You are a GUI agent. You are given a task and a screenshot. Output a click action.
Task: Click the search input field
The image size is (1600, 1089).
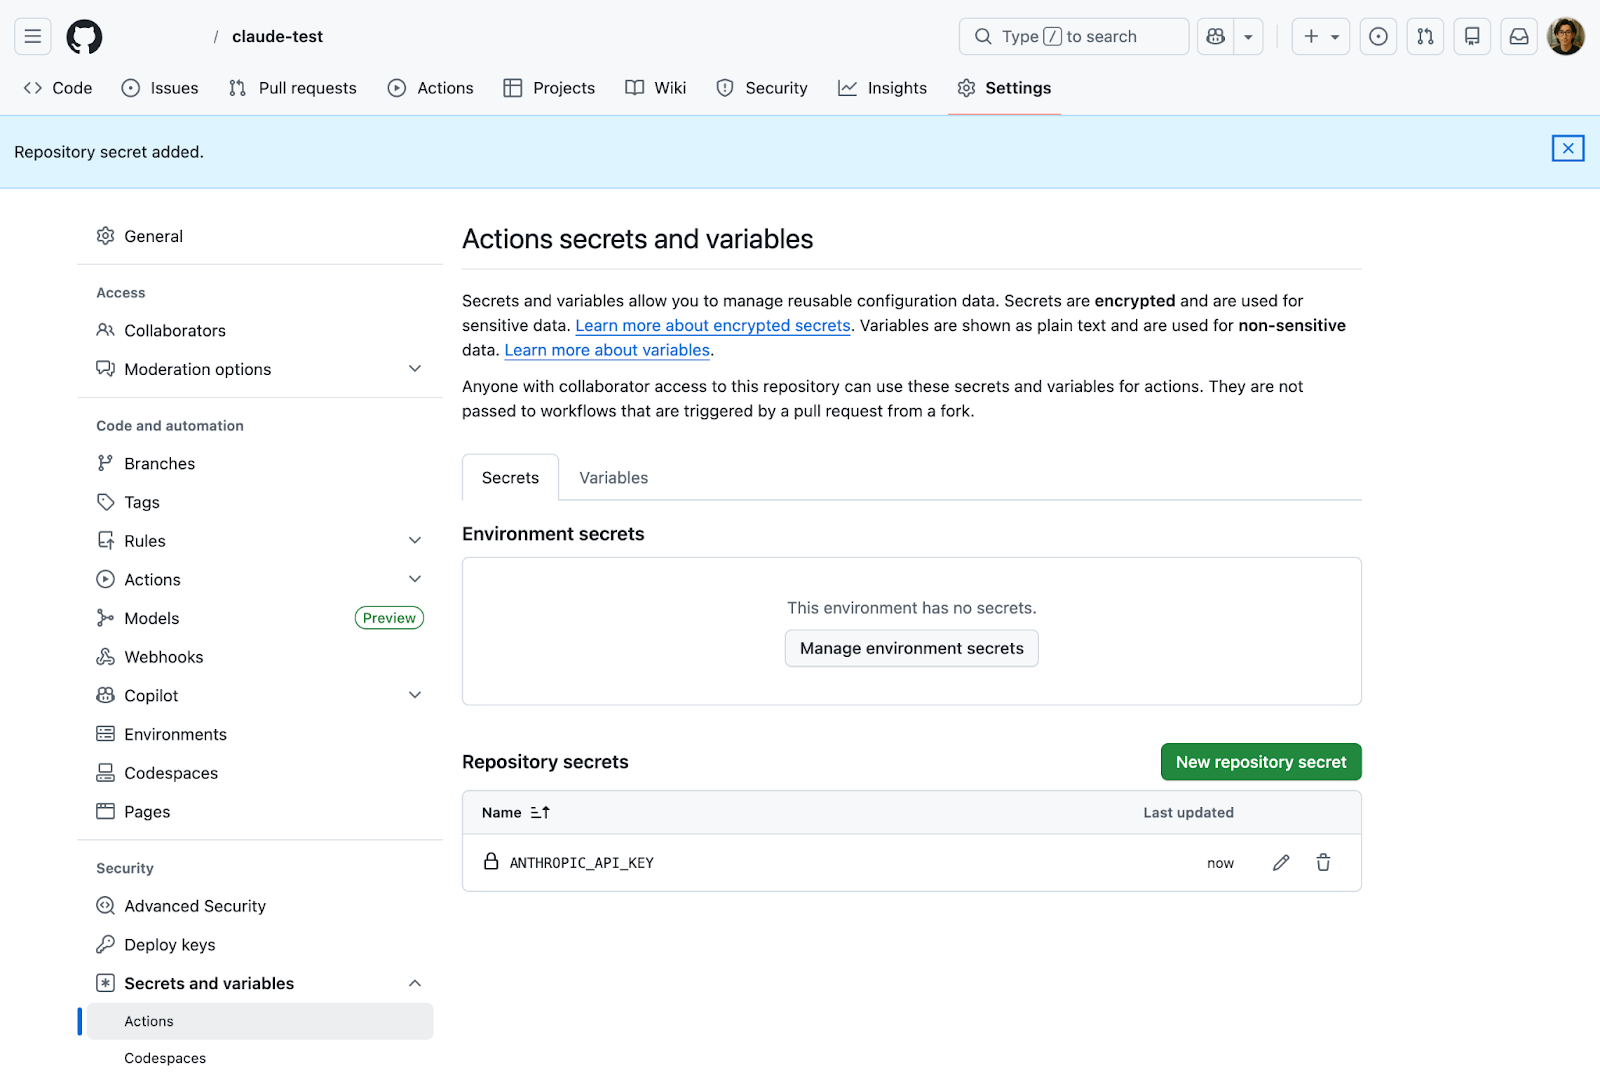coord(1073,37)
